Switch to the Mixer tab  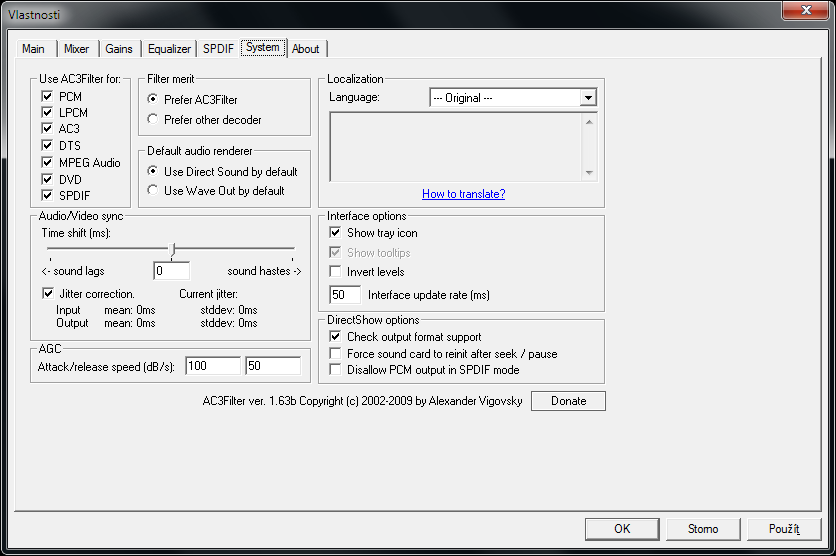click(x=76, y=49)
